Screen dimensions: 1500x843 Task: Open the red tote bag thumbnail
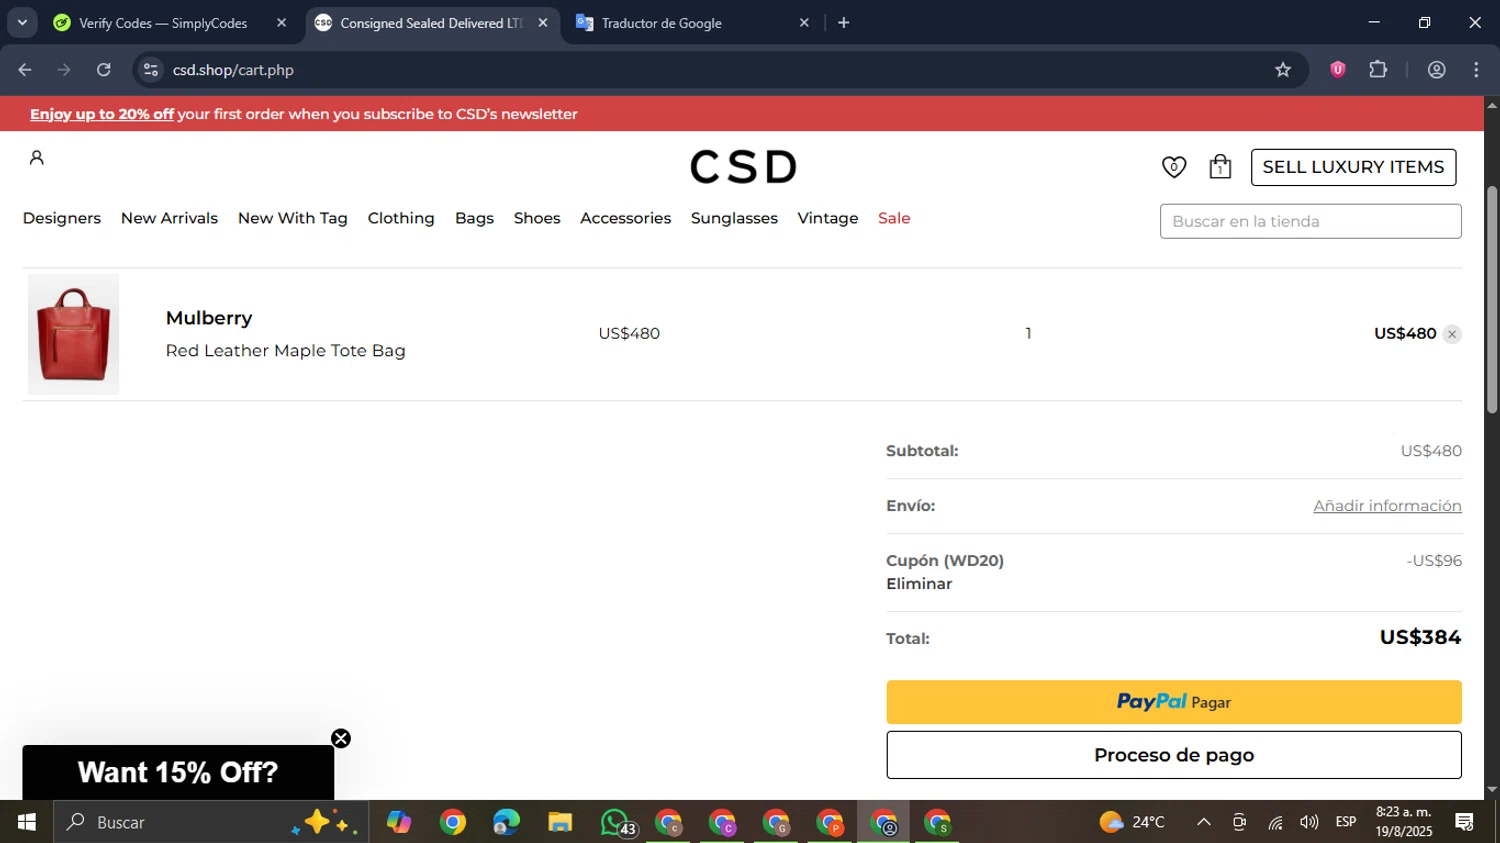tap(73, 334)
